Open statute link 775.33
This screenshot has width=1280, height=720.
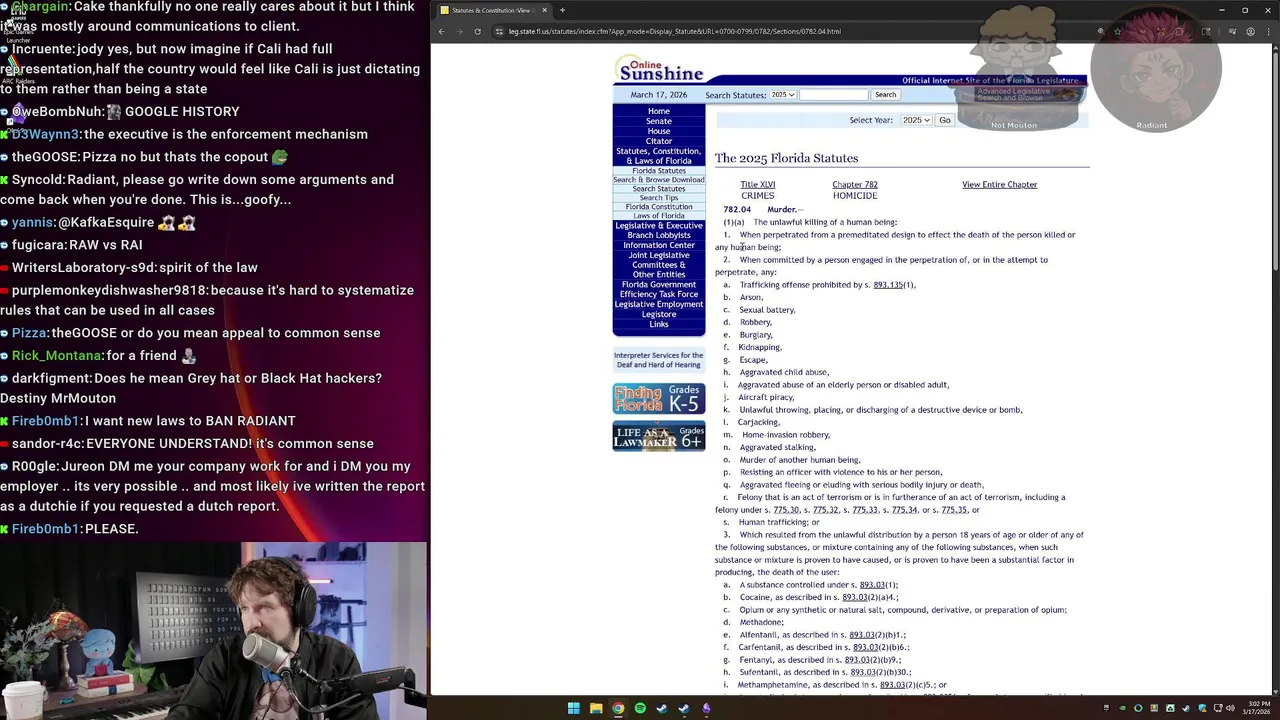pyautogui.click(x=865, y=510)
